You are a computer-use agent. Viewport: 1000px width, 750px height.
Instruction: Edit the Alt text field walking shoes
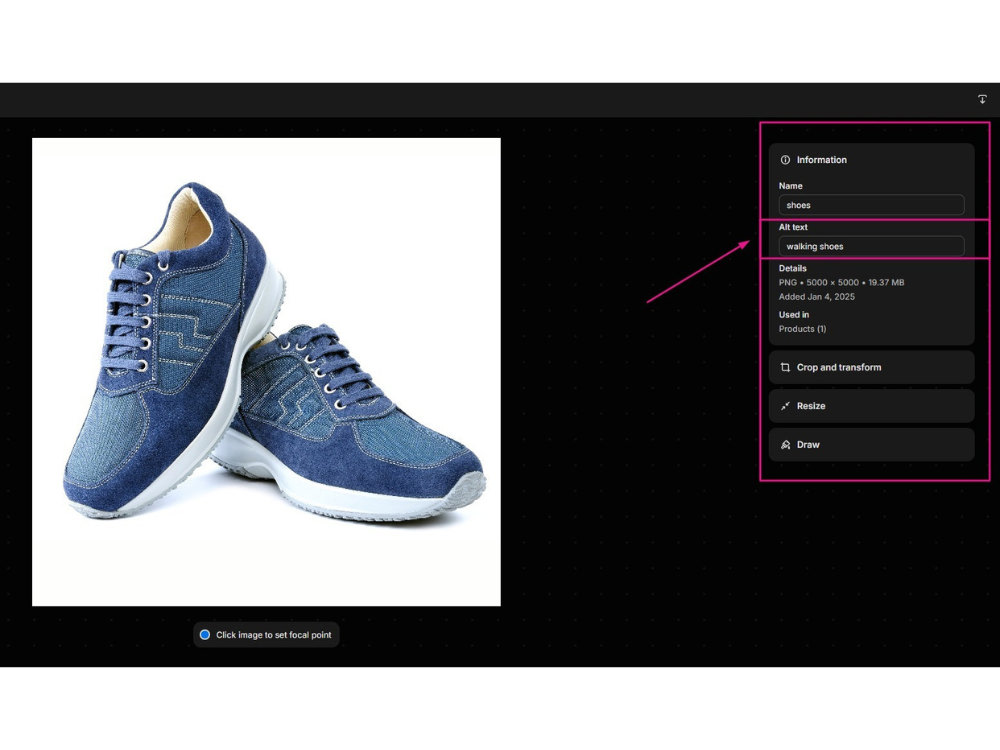click(x=871, y=246)
